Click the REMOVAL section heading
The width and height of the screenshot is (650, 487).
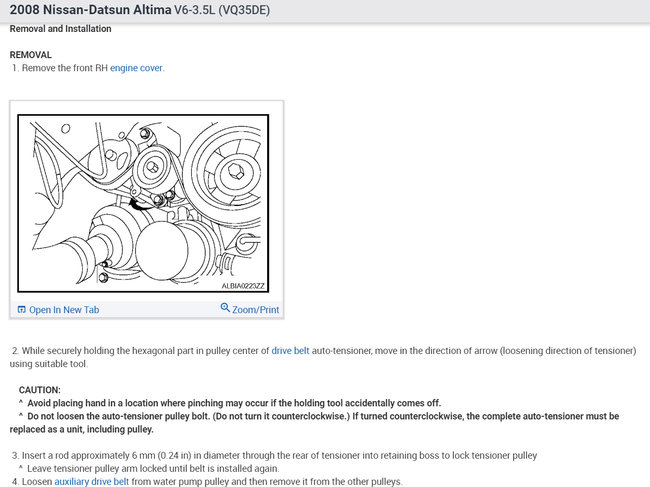[31, 55]
